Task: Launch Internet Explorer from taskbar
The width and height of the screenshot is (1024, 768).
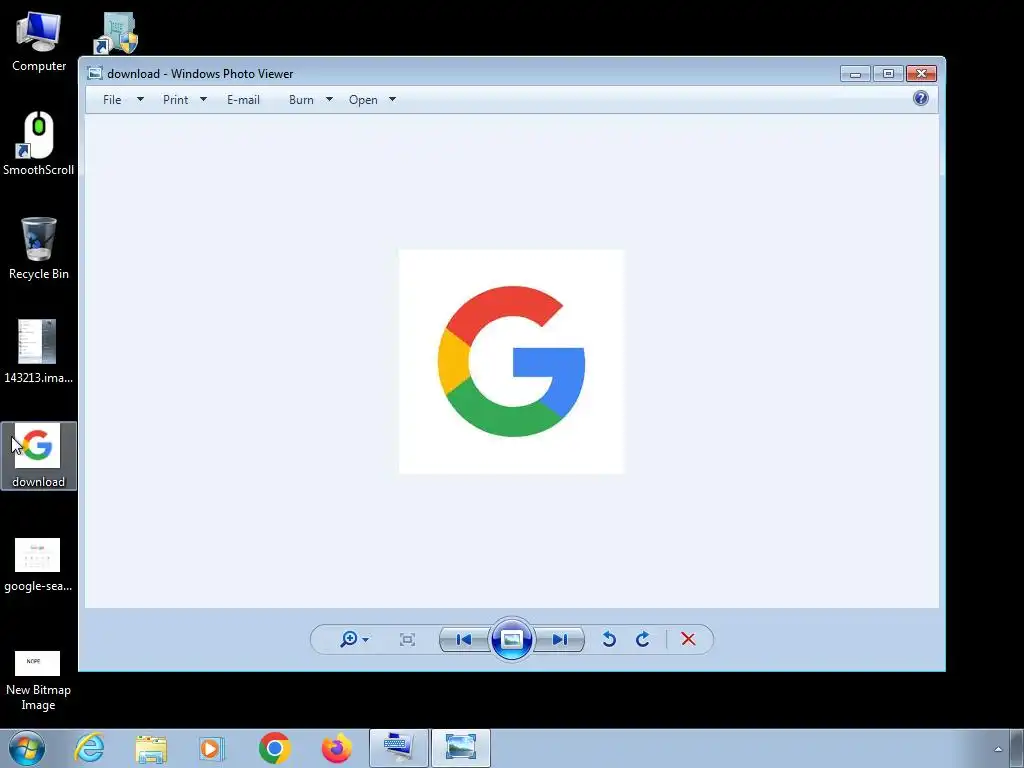Action: click(89, 748)
